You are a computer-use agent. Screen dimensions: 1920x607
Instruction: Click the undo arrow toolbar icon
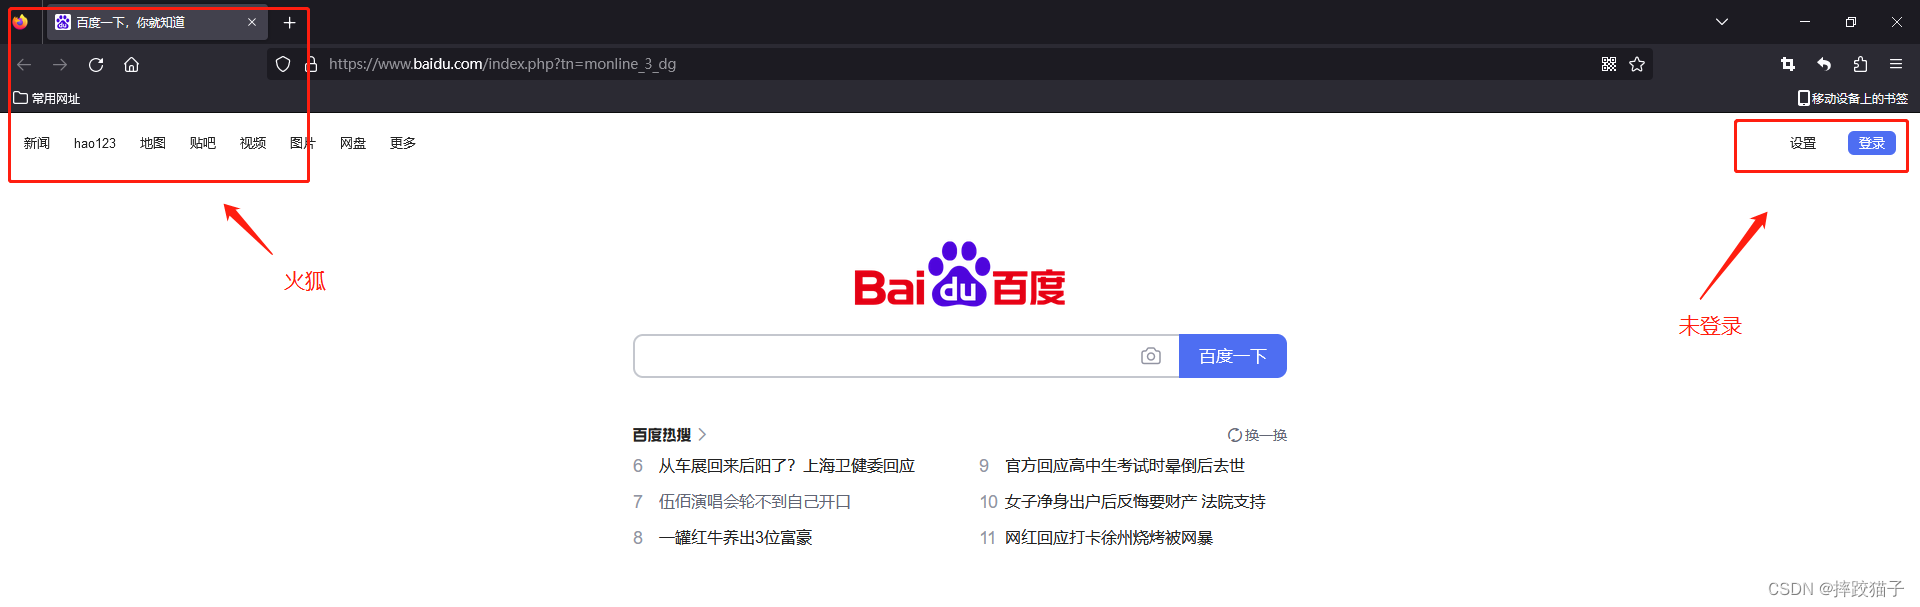(x=1824, y=64)
